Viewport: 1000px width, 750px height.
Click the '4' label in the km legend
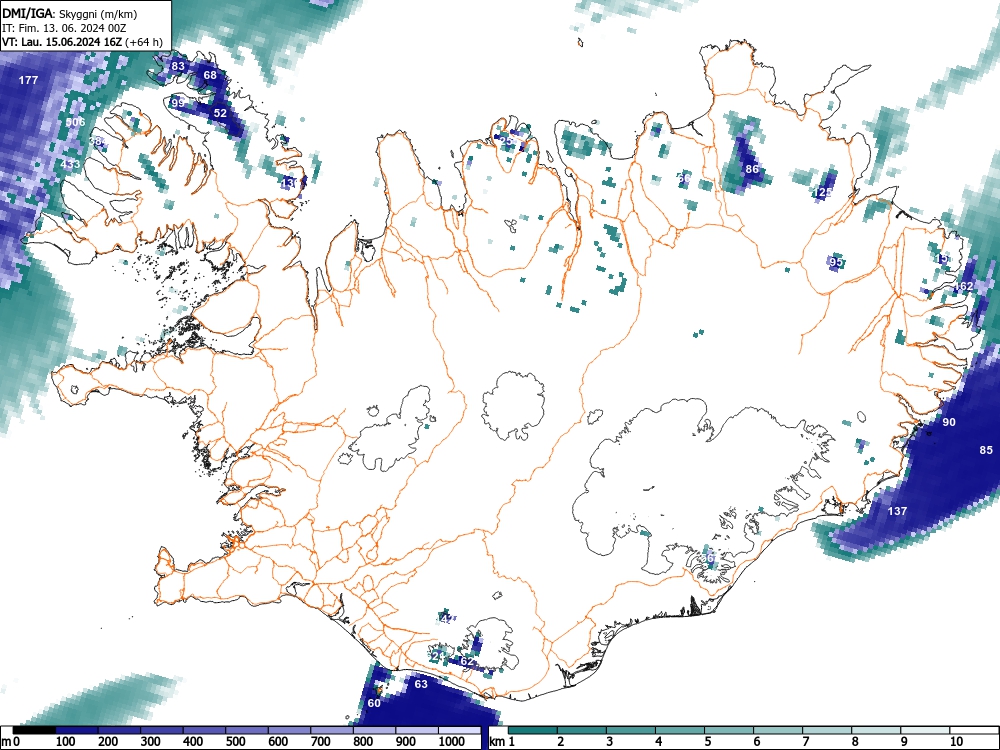pyautogui.click(x=658, y=742)
